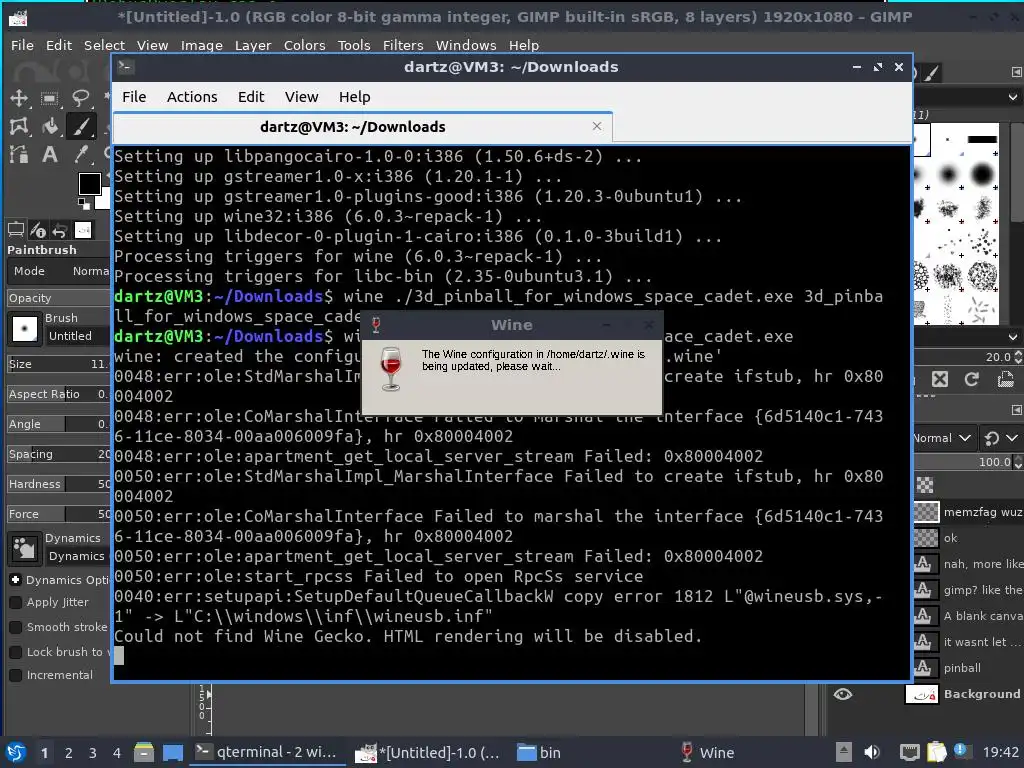Click the Wine taskbar button
The width and height of the screenshot is (1024, 768).
(708, 752)
